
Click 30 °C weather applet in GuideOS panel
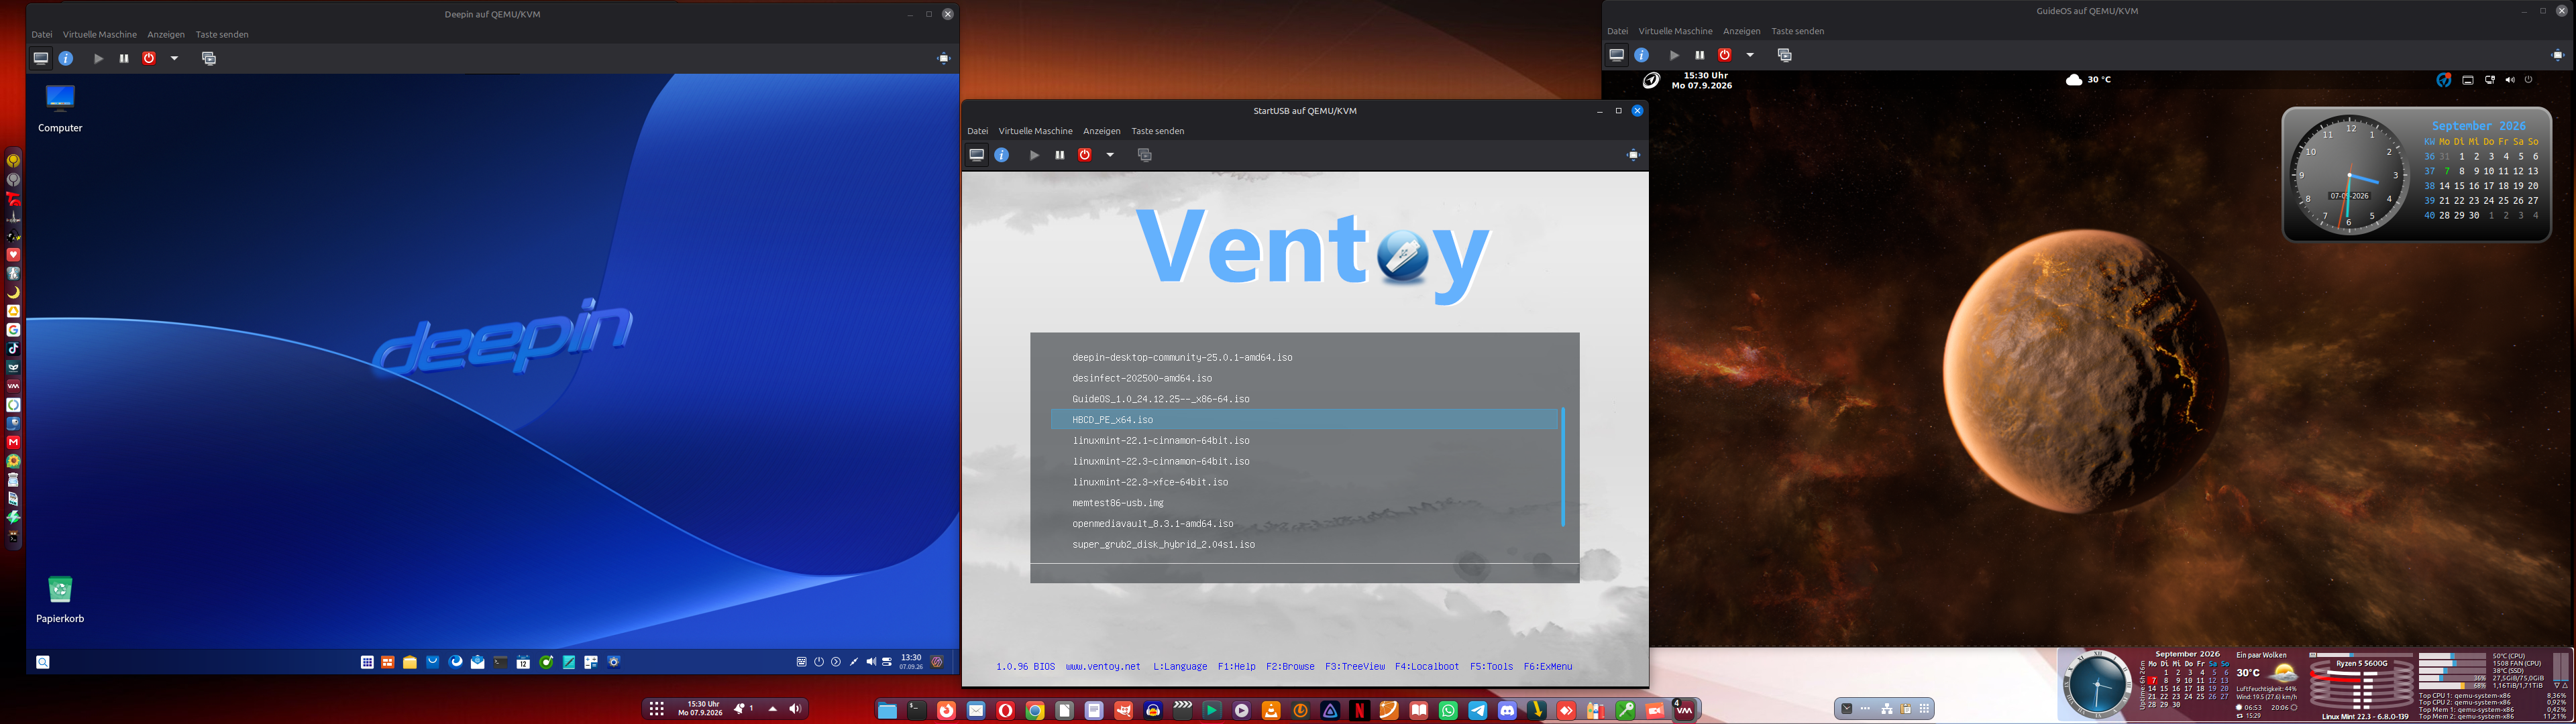tap(2088, 80)
